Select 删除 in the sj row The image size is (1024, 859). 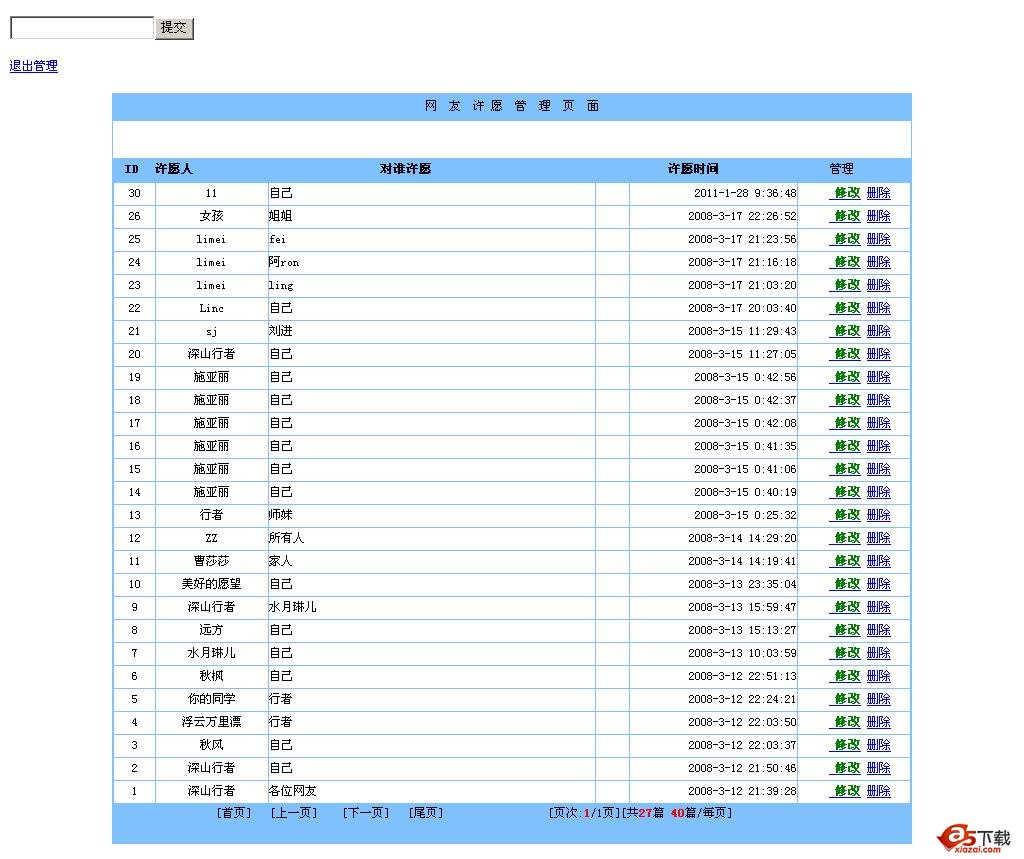click(x=878, y=331)
